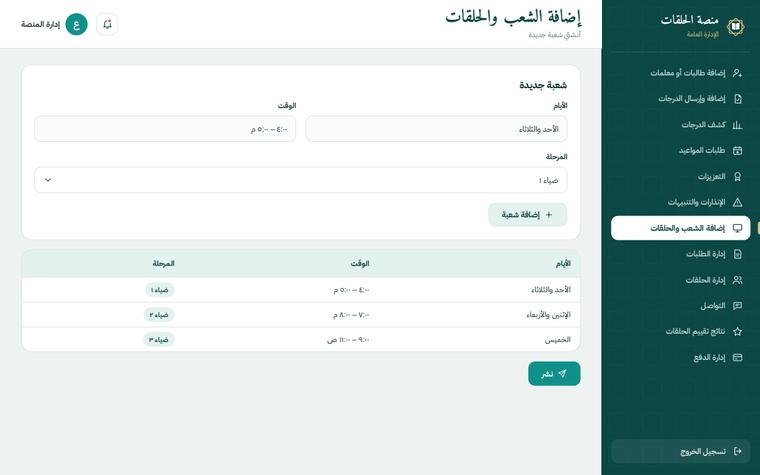Screen dimensions: 760x475
Task: Click the إضافة شعبة button
Action: point(527,215)
